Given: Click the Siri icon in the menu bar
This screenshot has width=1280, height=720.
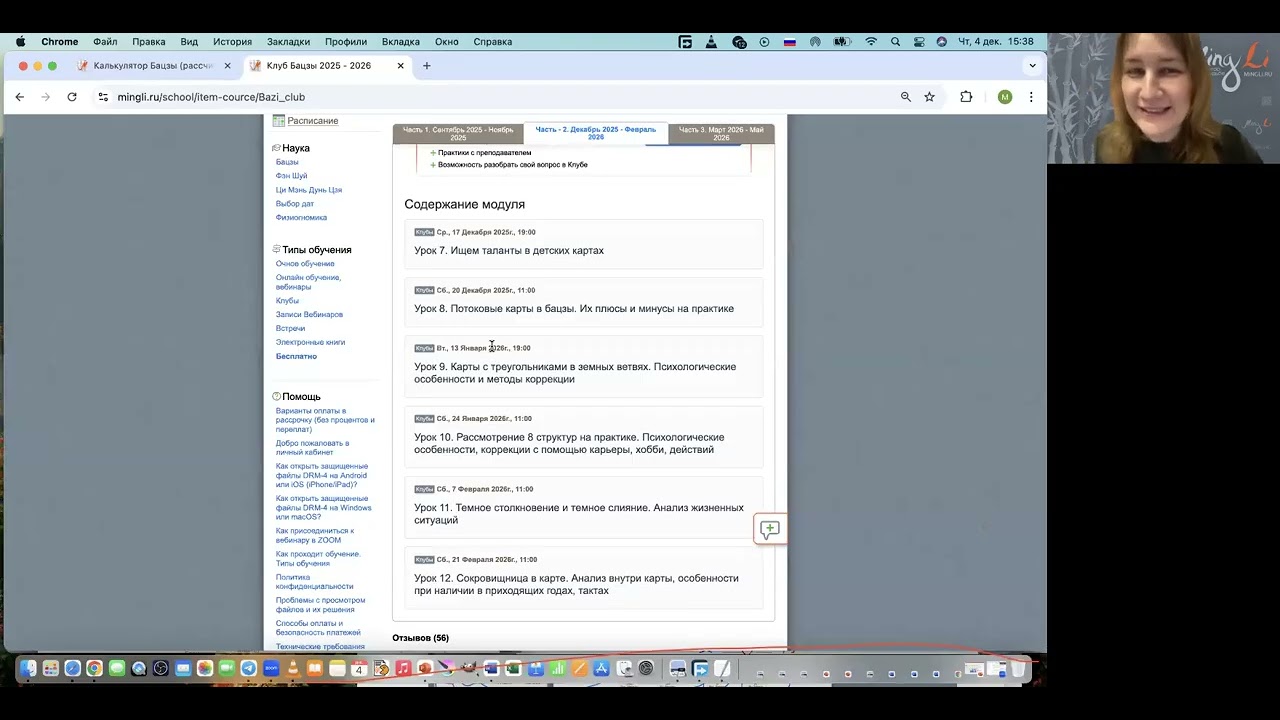Looking at the screenshot, I should 941,42.
